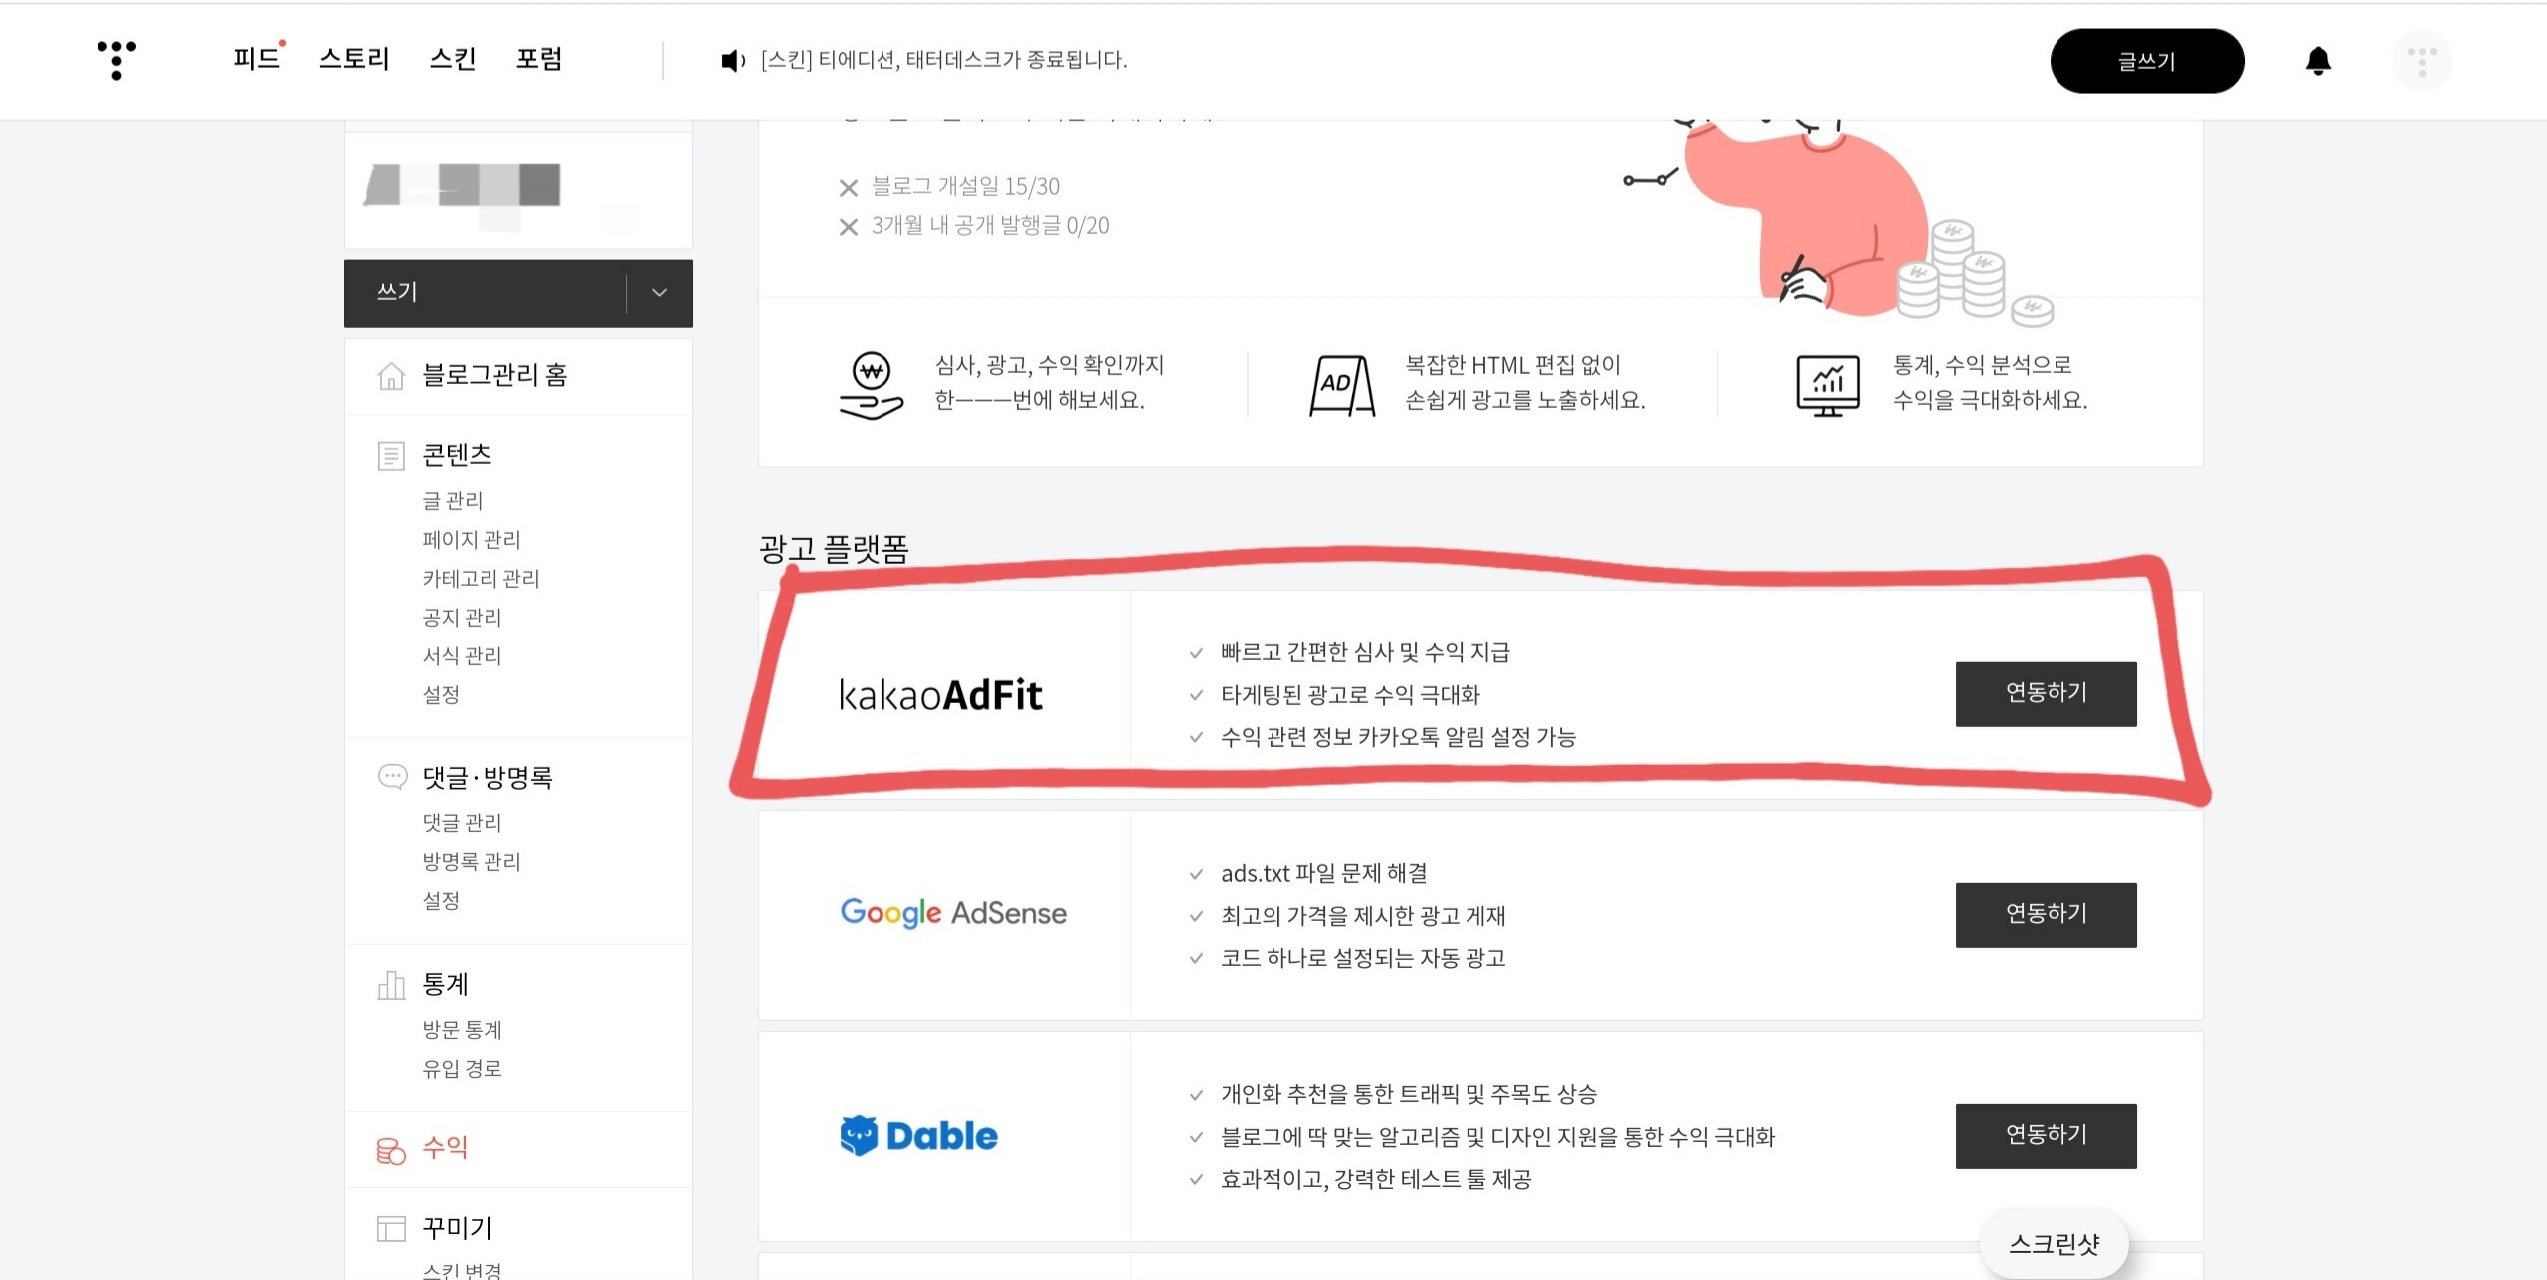Click the speaker announcement icon

(733, 61)
